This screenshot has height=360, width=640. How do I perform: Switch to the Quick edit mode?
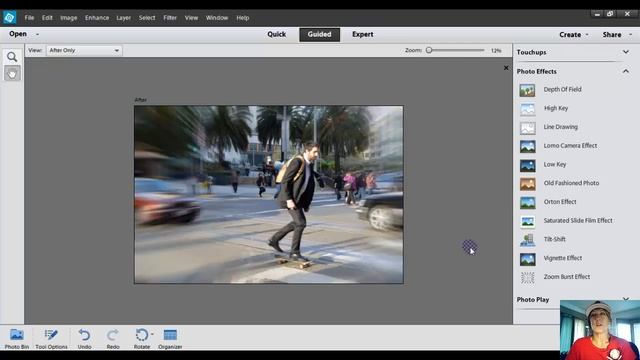[277, 34]
